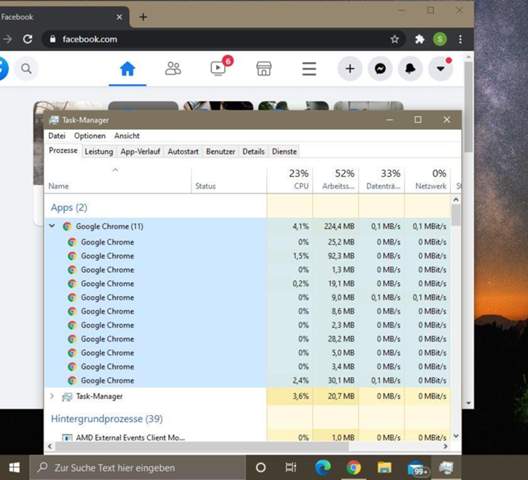Switch to the App-Verlauf tab

tap(140, 152)
